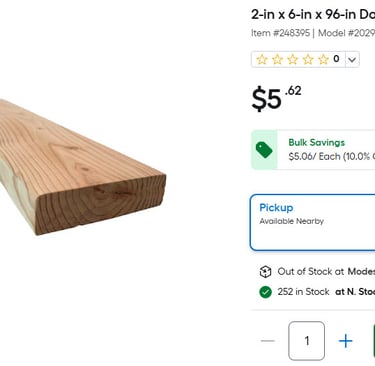The image size is (375, 366).
Task: Click the third rating star
Action: tap(293, 59)
